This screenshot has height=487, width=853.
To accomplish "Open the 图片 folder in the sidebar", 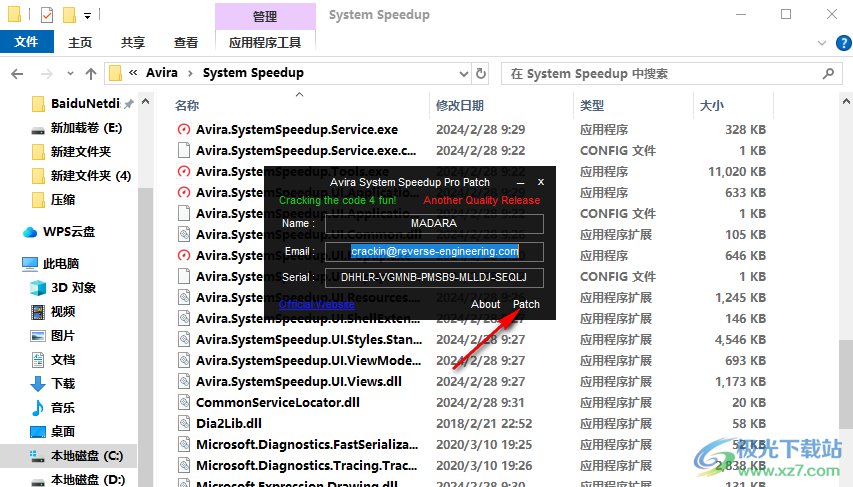I will 63,336.
